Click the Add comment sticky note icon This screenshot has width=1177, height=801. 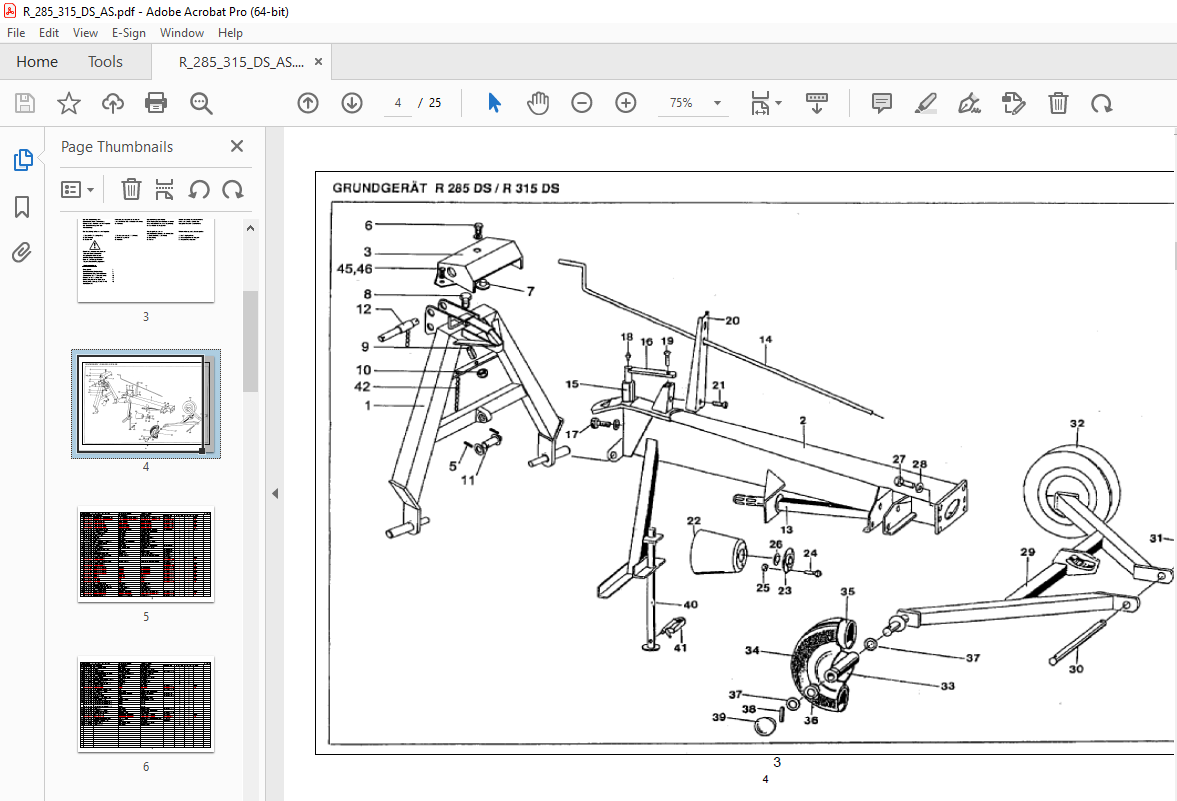[x=882, y=103]
